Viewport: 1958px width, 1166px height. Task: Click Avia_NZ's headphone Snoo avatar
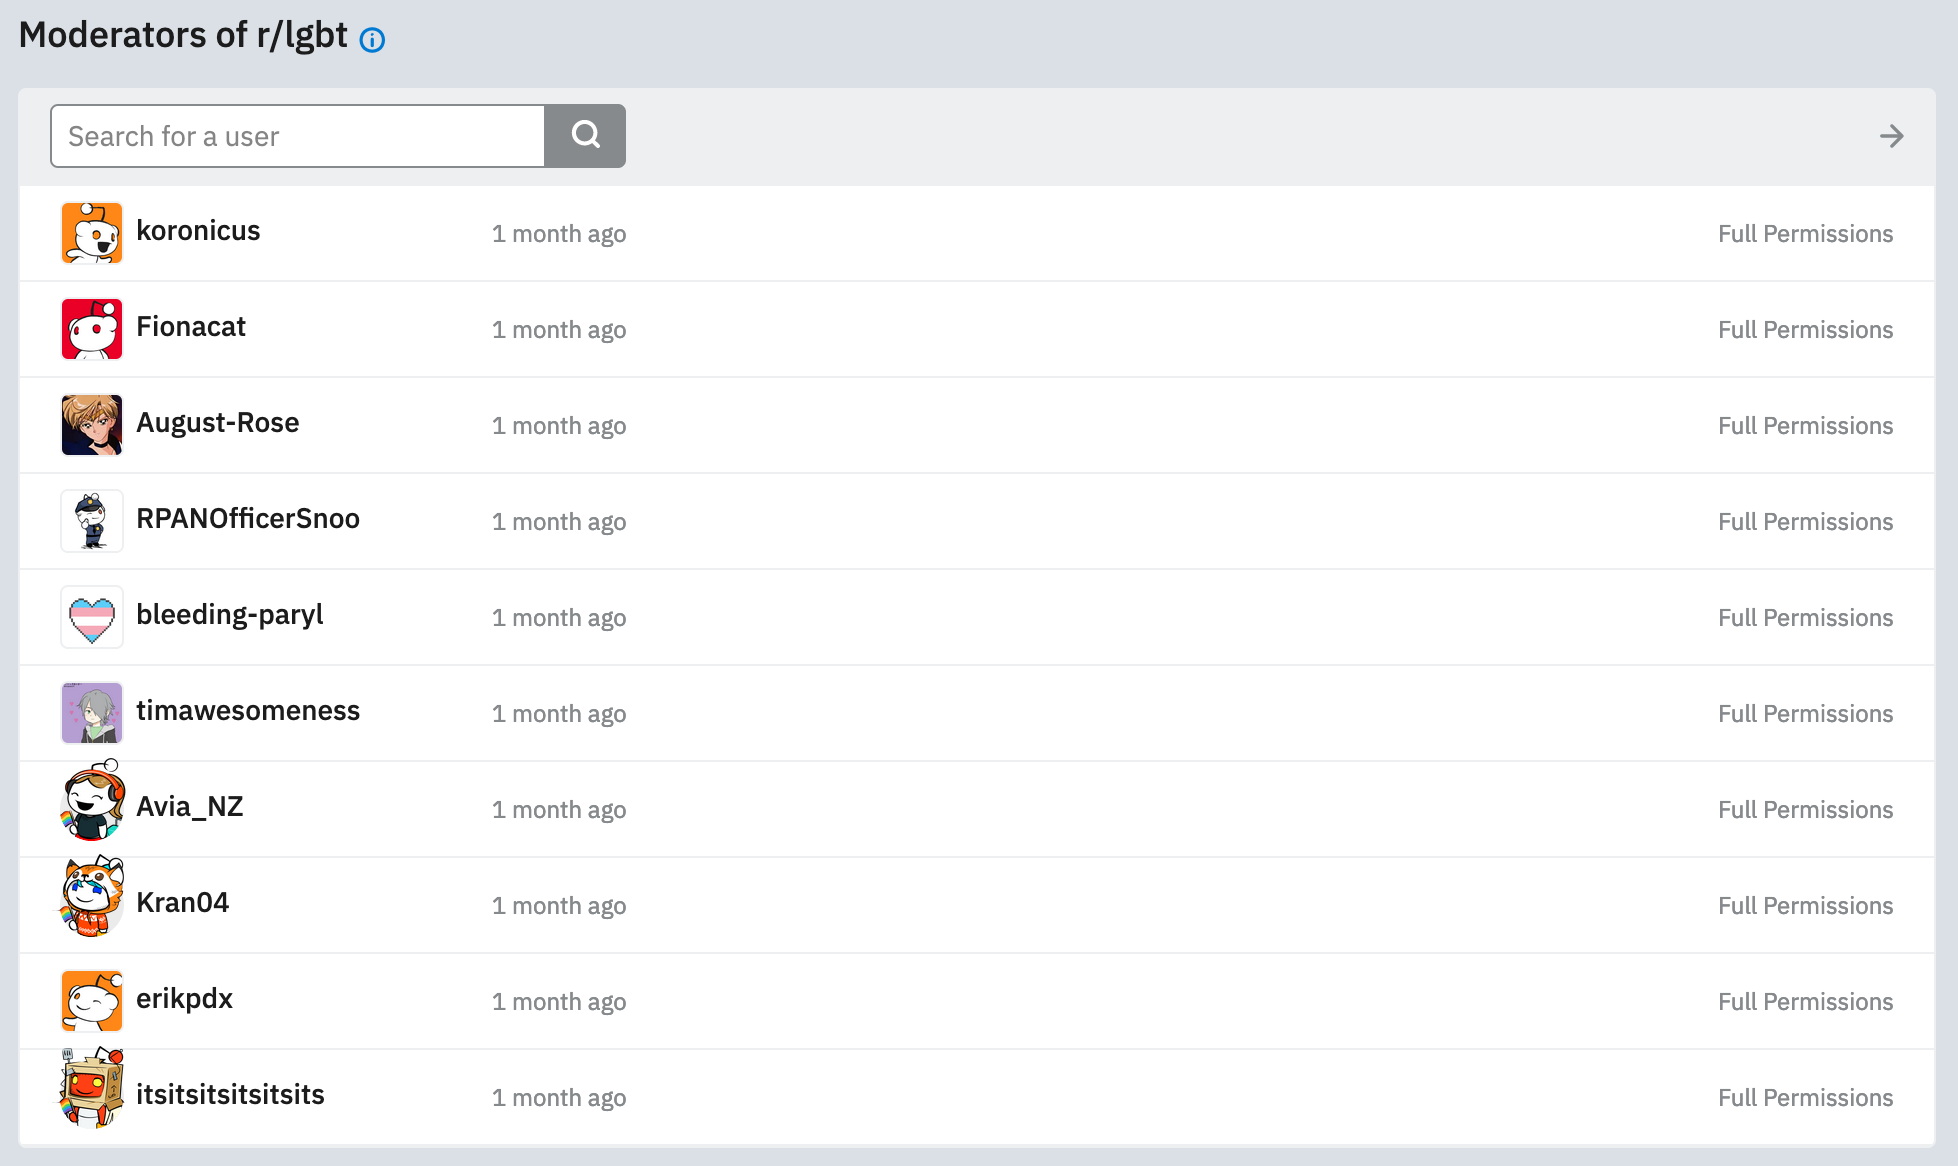click(x=92, y=801)
